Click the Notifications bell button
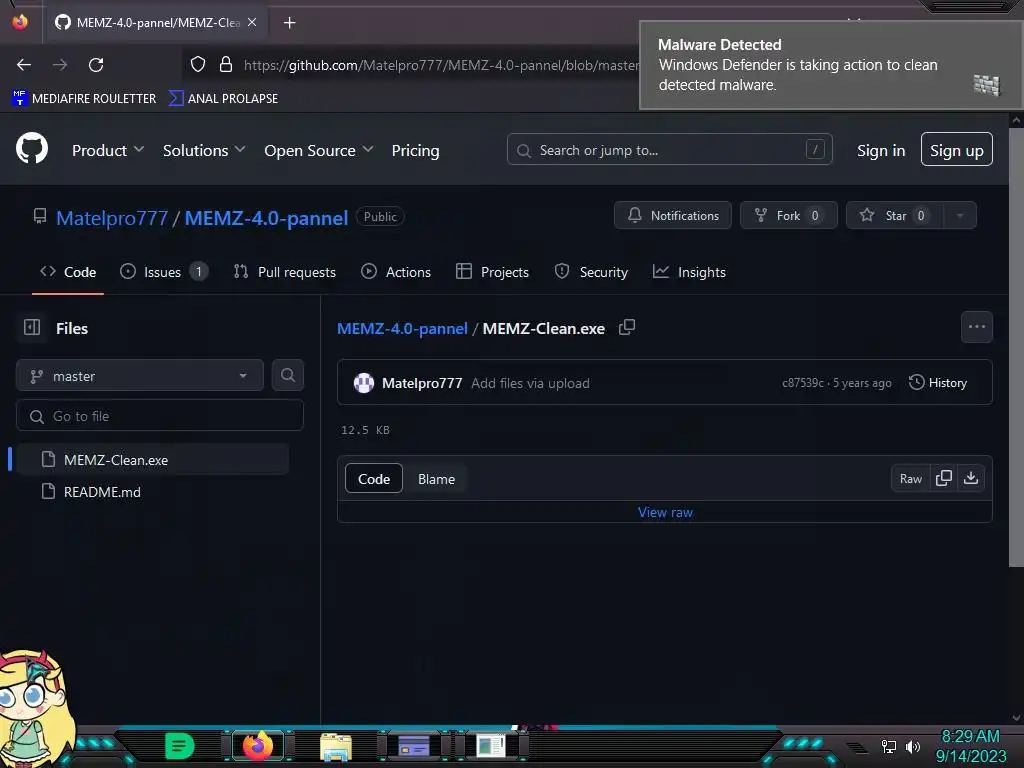The height and width of the screenshot is (768, 1024). tap(673, 216)
